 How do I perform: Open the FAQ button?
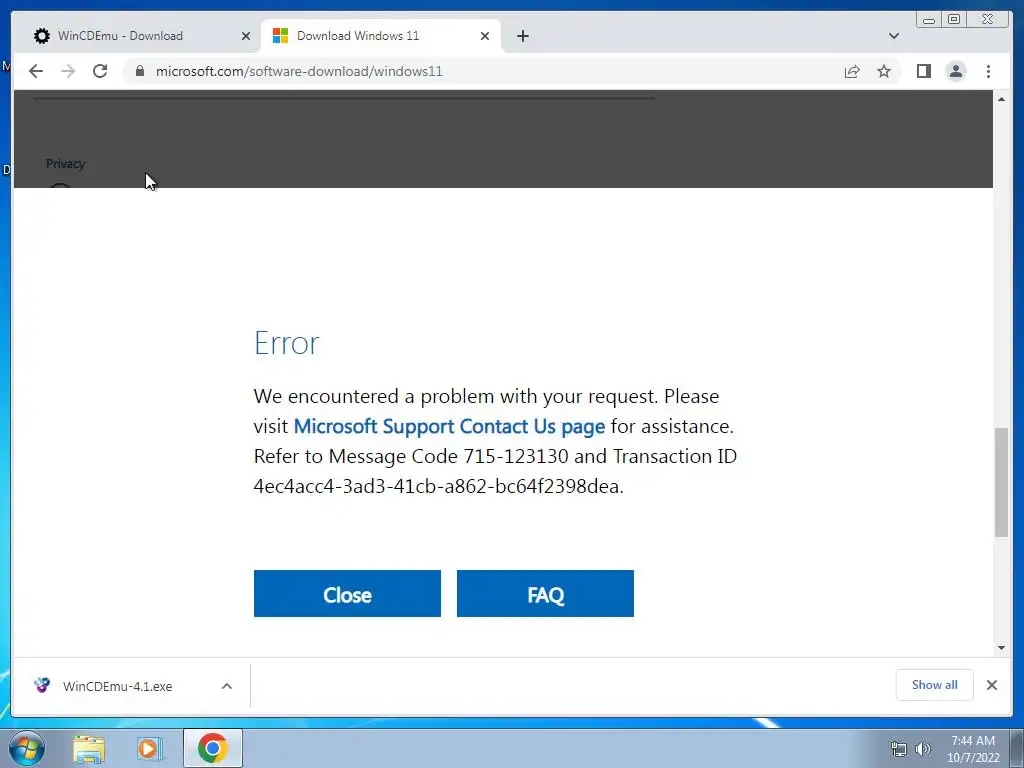545,594
